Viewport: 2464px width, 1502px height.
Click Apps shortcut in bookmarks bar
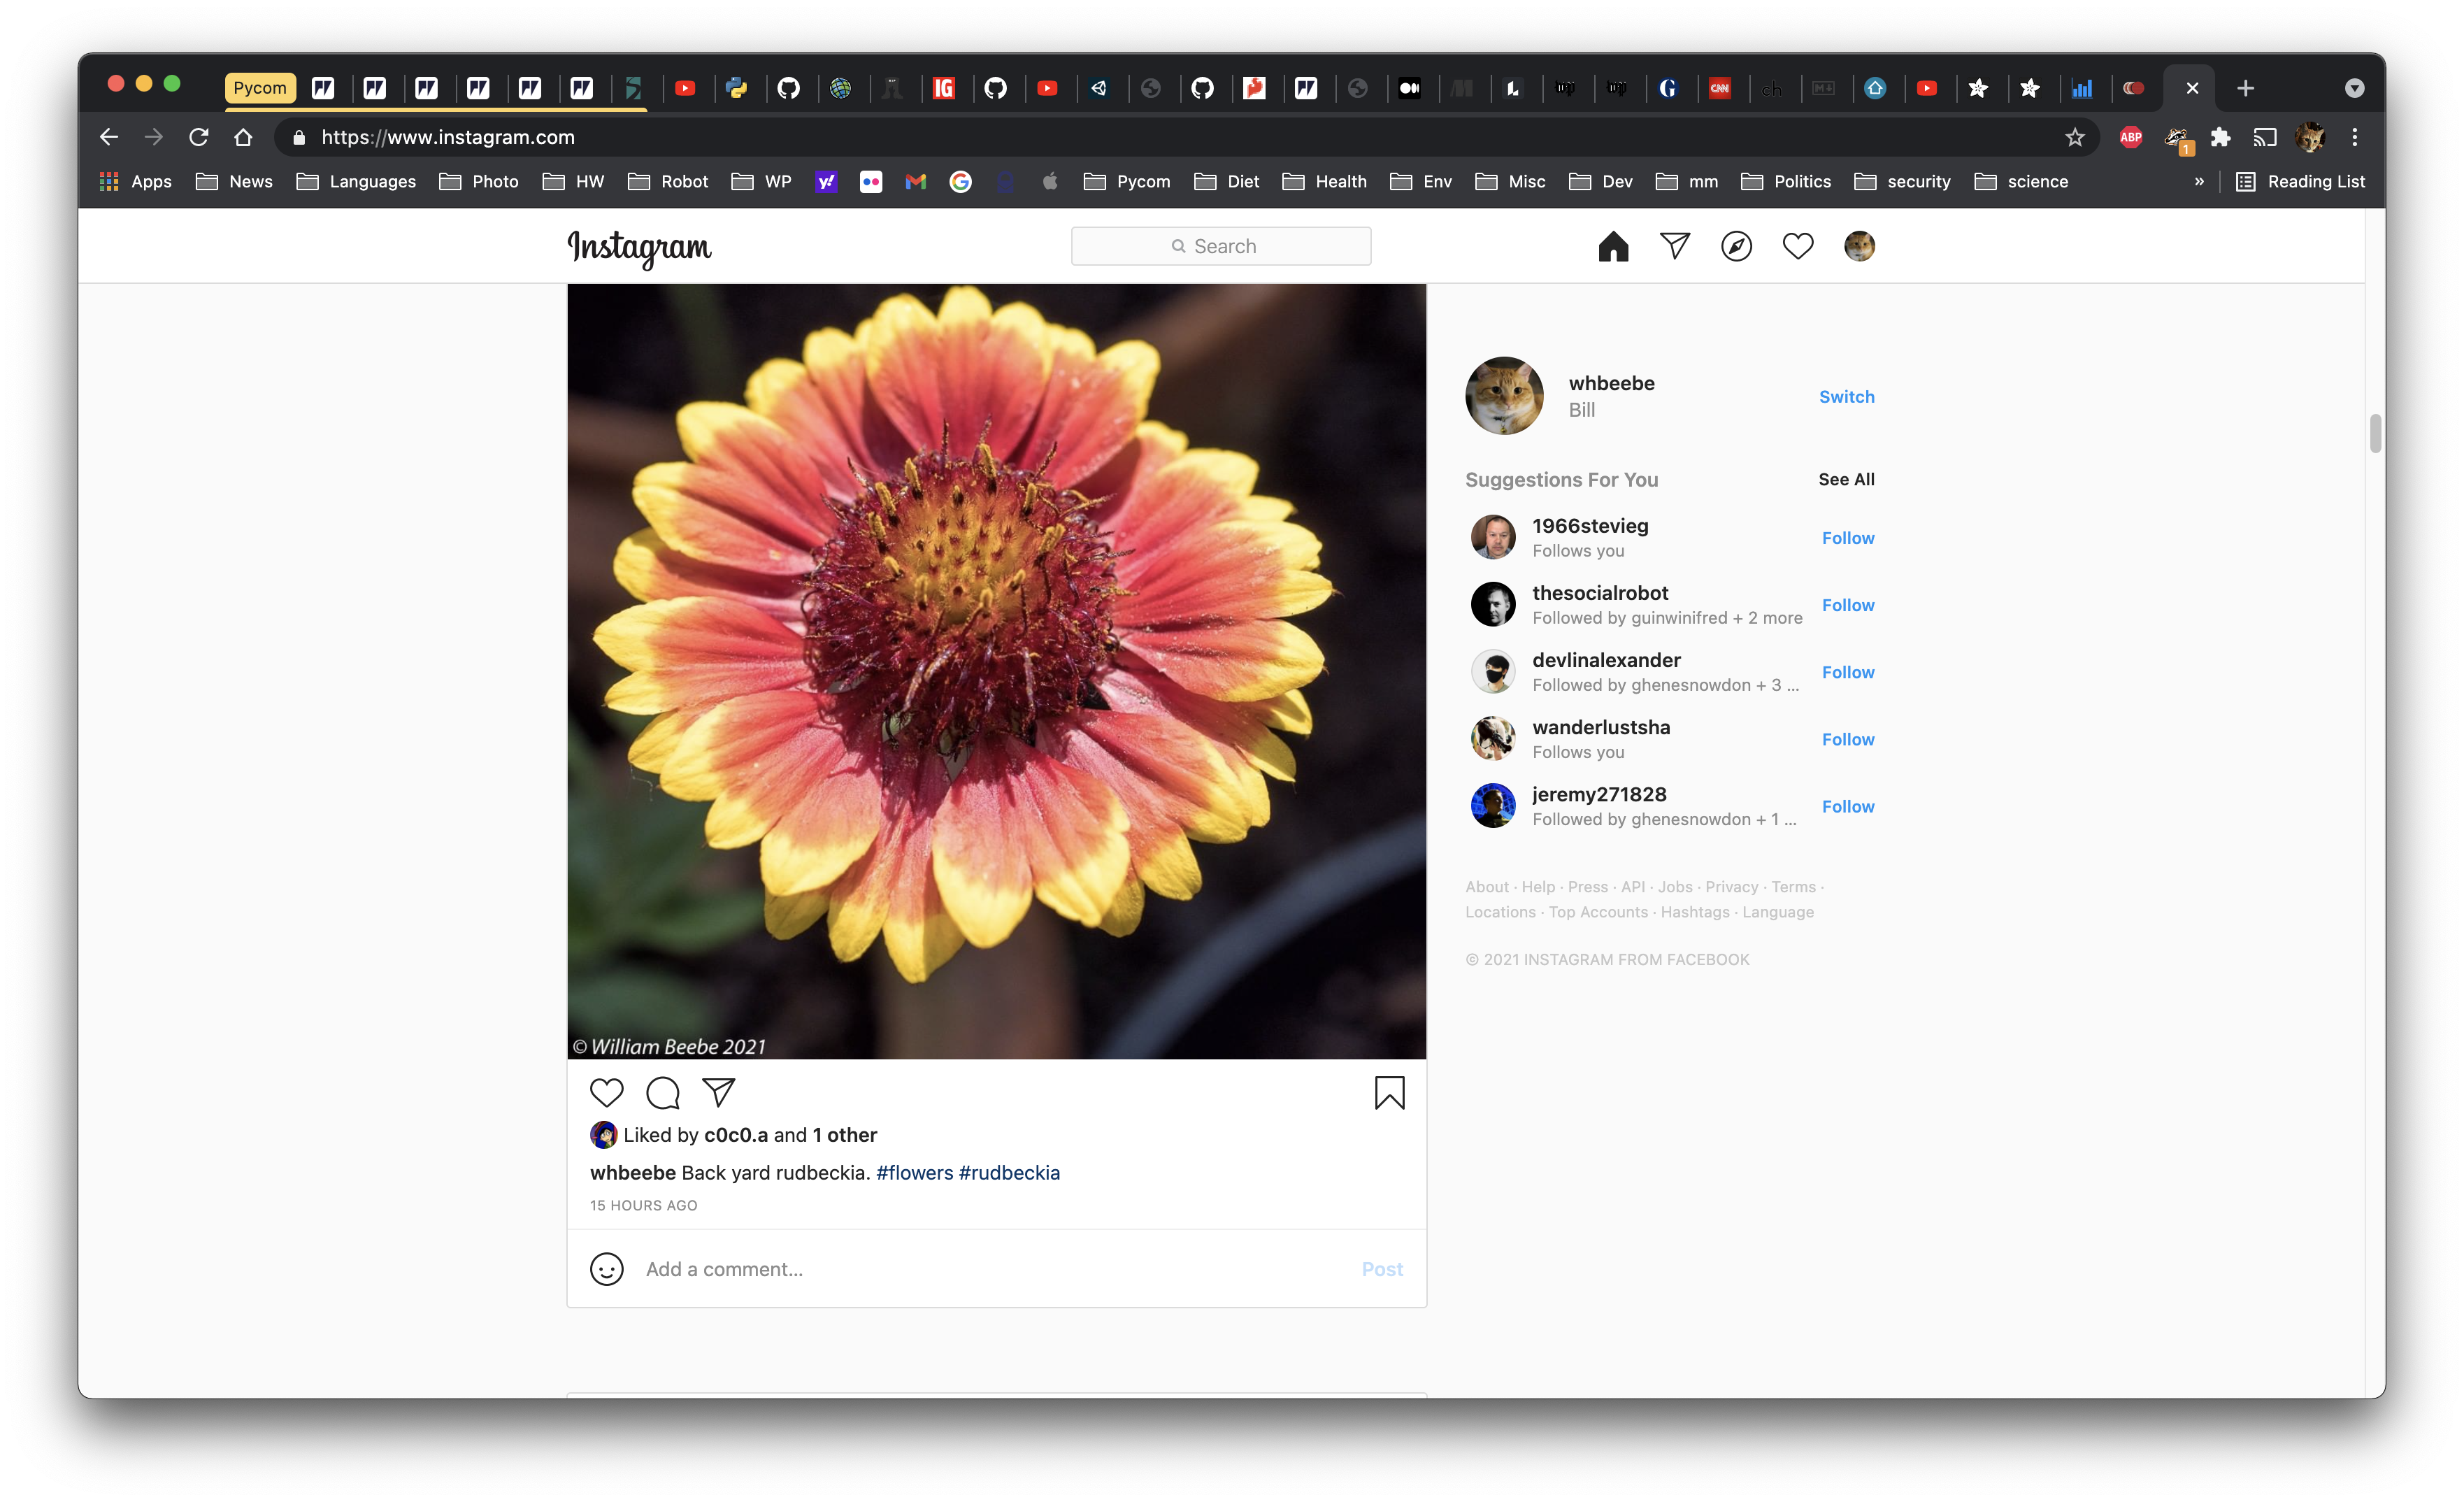click(135, 181)
